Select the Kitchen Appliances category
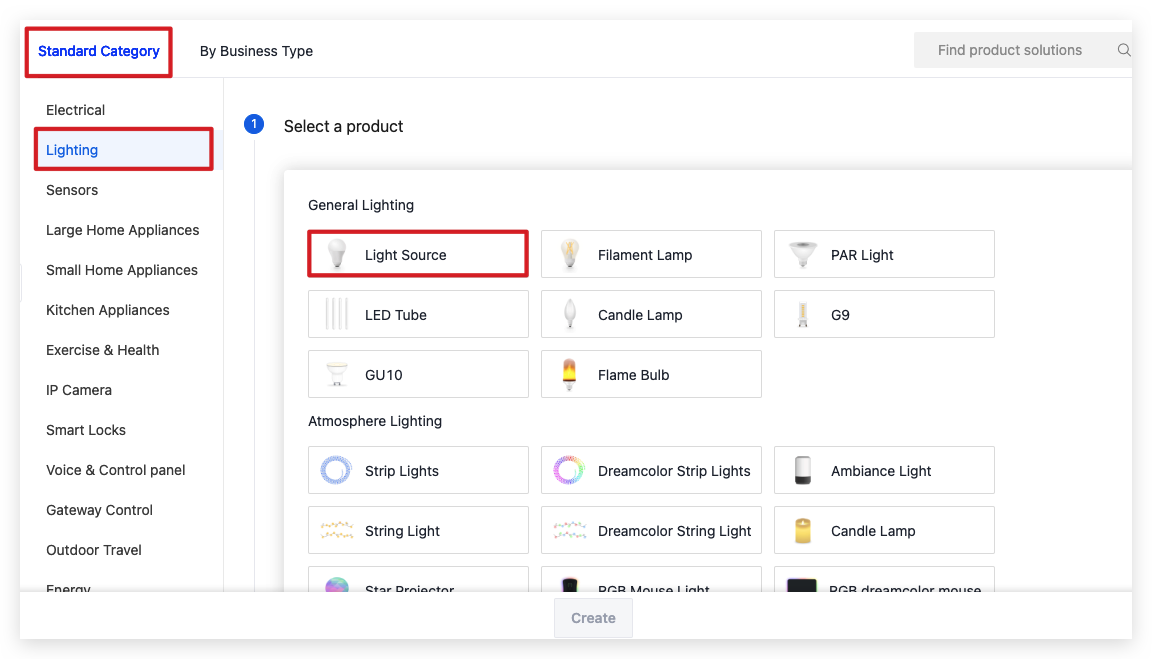 pyautogui.click(x=107, y=310)
